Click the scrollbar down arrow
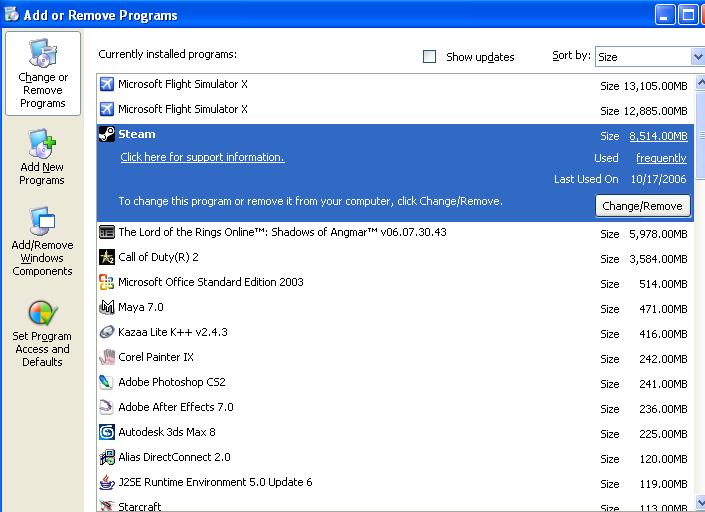The image size is (705, 512). [700, 502]
